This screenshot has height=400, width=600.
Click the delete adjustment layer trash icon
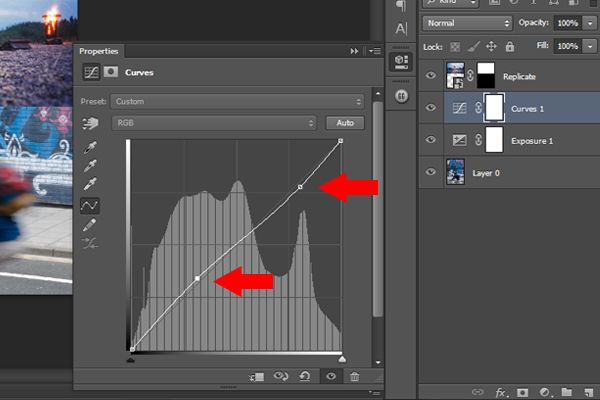[354, 376]
